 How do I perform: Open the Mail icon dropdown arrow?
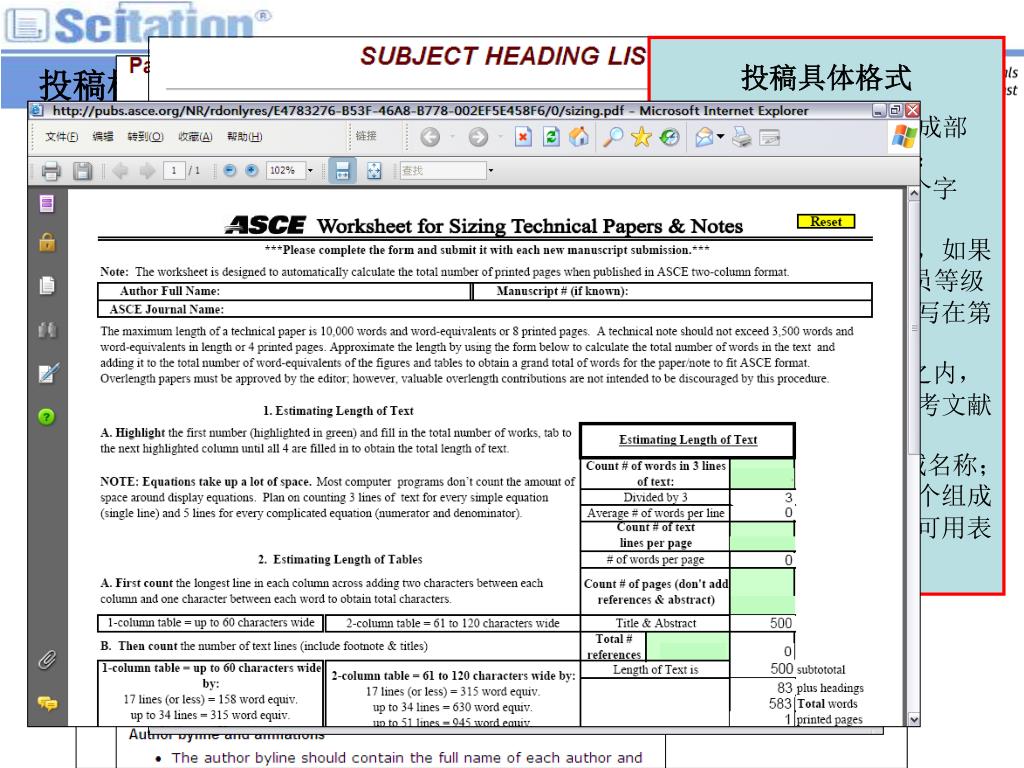pyautogui.click(x=720, y=136)
